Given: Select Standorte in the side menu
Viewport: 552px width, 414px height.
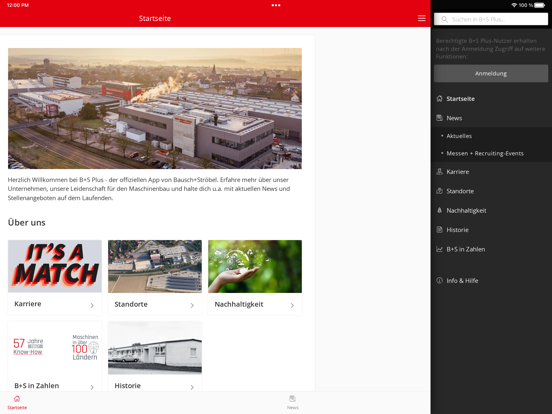Looking at the screenshot, I should coord(460,191).
